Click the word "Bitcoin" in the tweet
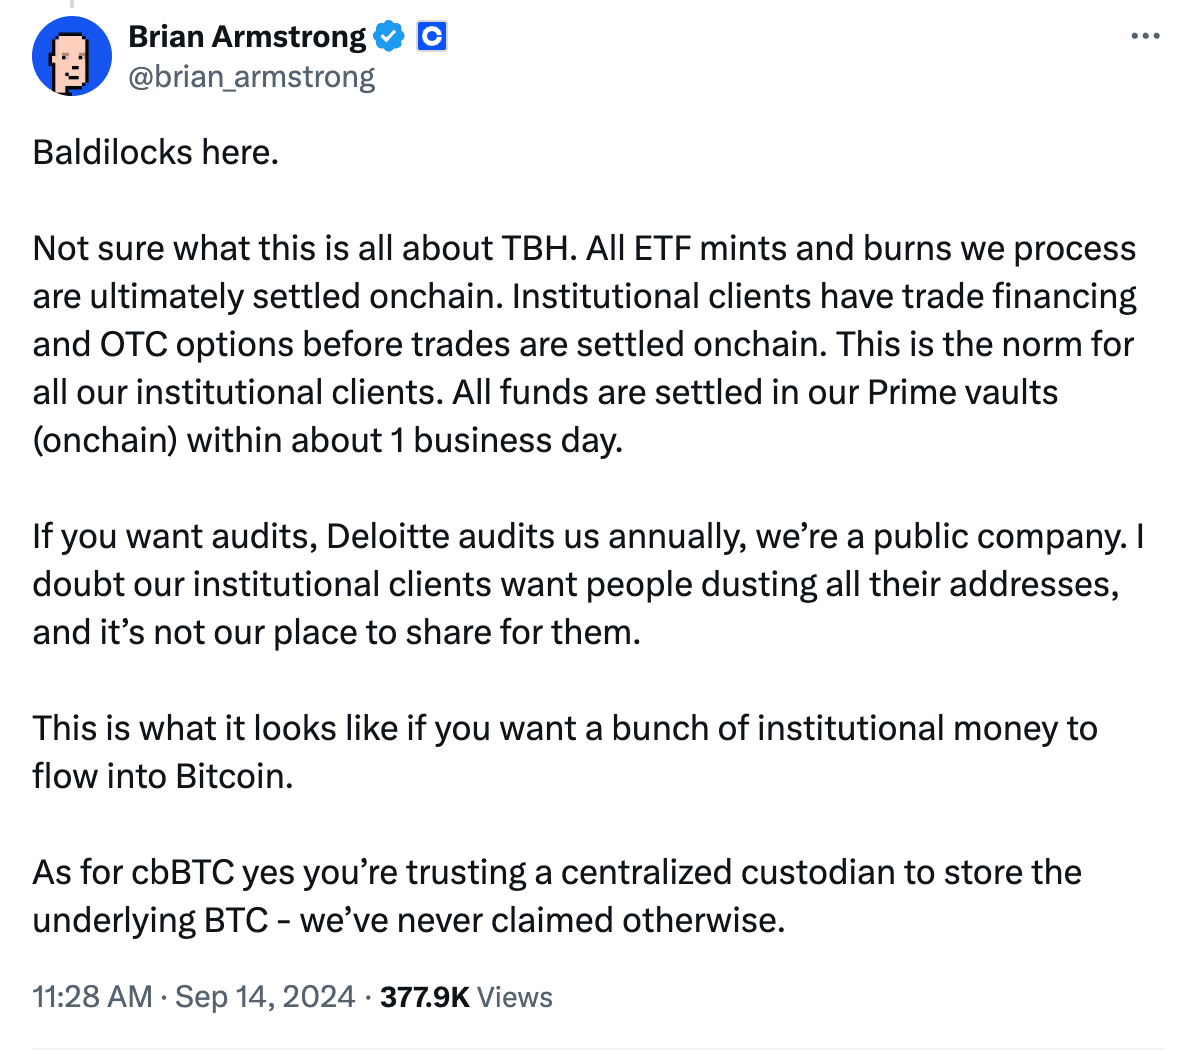Image resolution: width=1182 pixels, height=1054 pixels. [233, 777]
